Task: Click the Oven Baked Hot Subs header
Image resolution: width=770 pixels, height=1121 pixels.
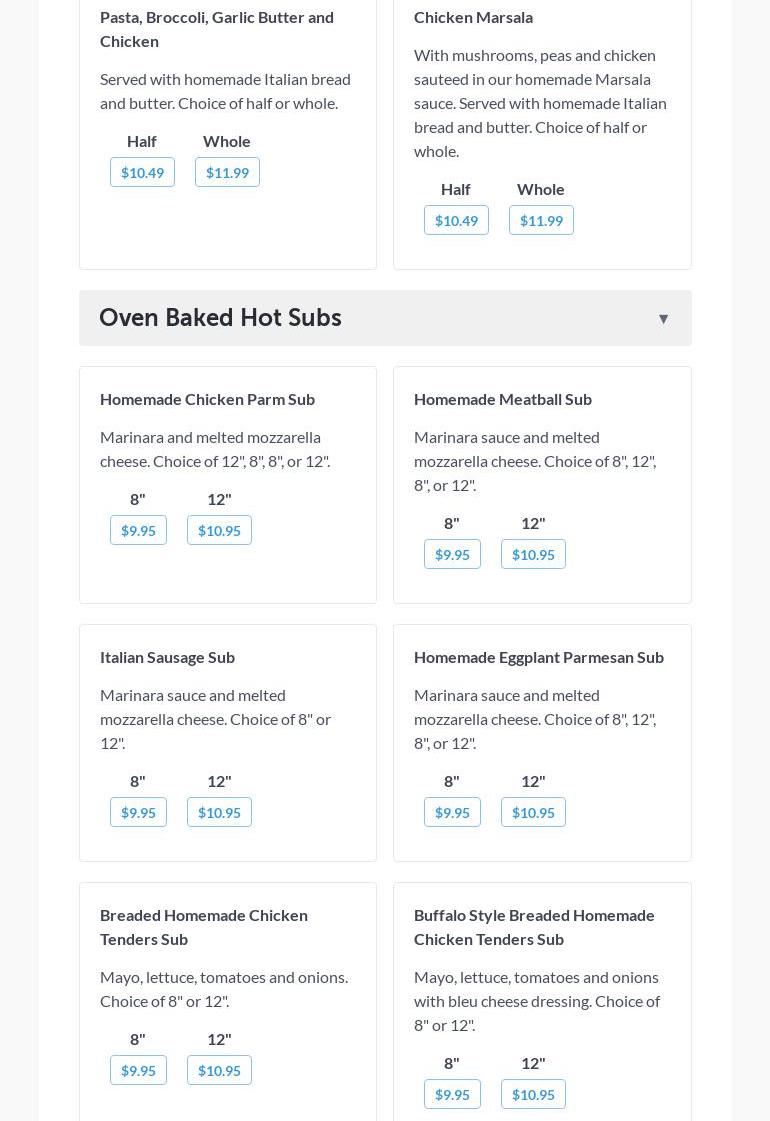Action: click(x=220, y=317)
